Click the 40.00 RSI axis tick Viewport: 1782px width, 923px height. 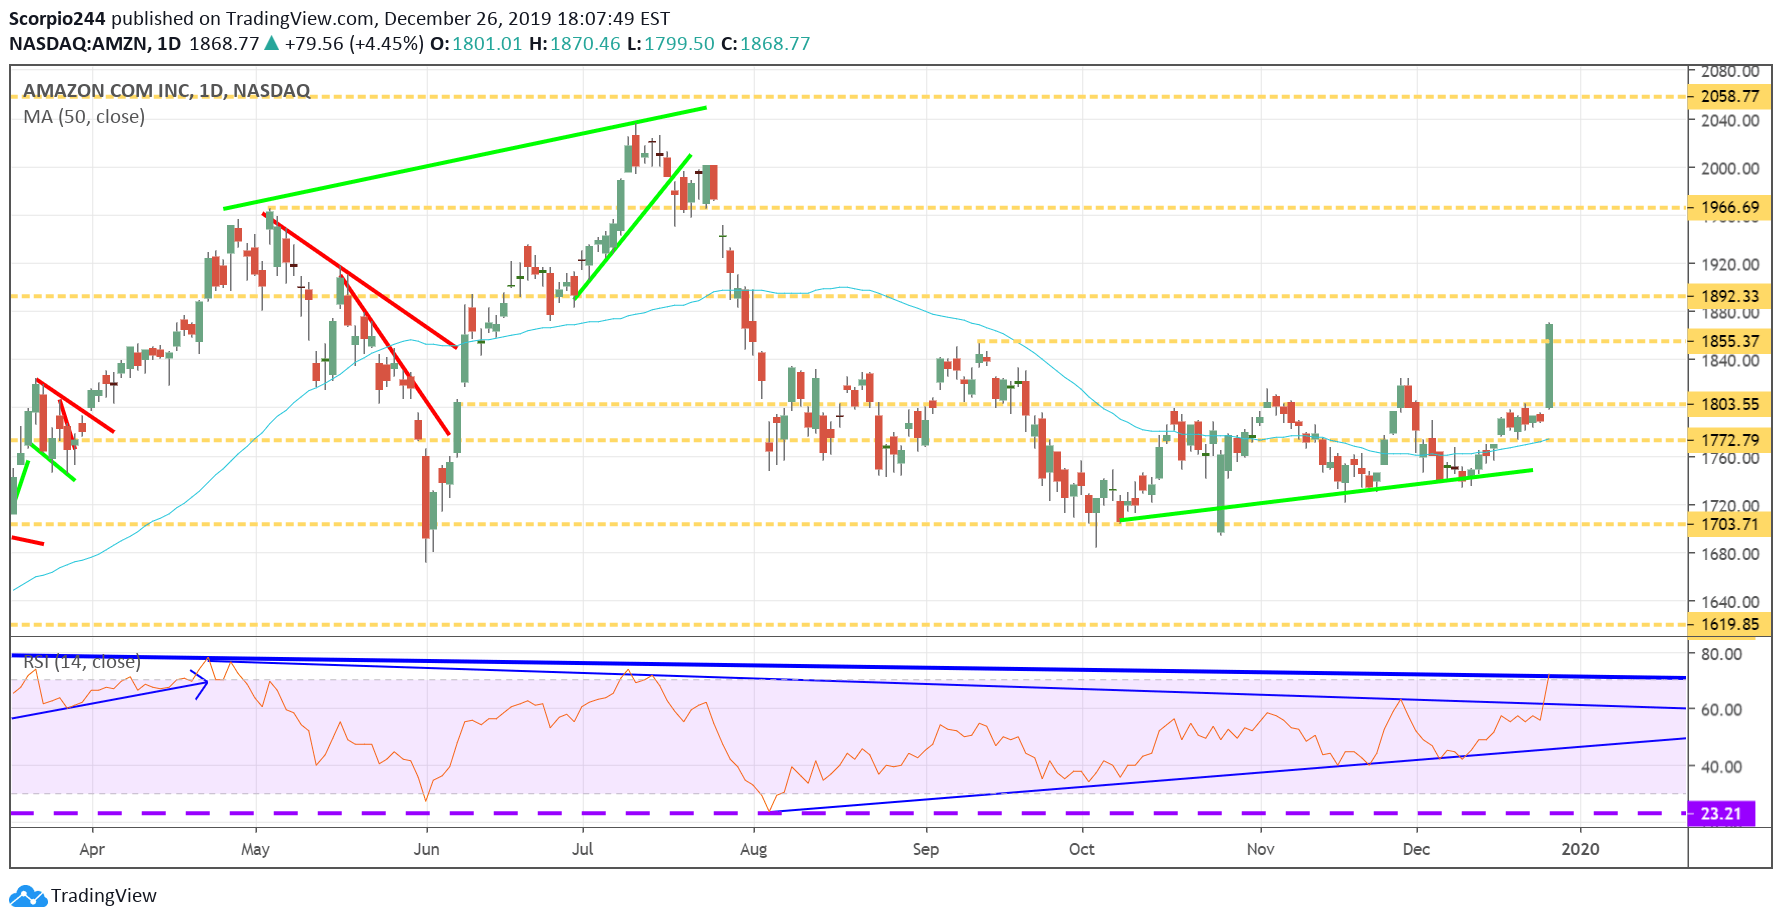click(1722, 767)
